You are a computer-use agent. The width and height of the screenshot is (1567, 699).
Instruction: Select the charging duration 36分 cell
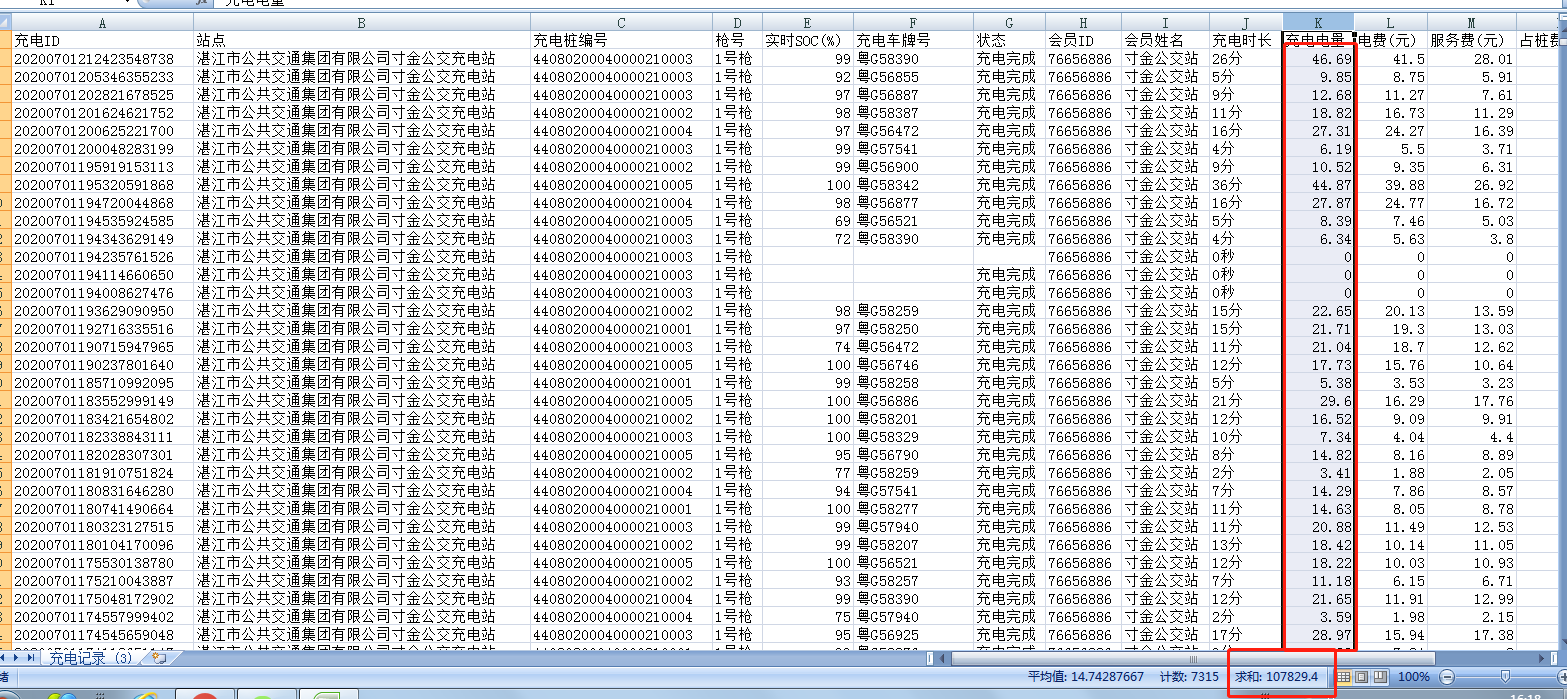pos(1246,185)
